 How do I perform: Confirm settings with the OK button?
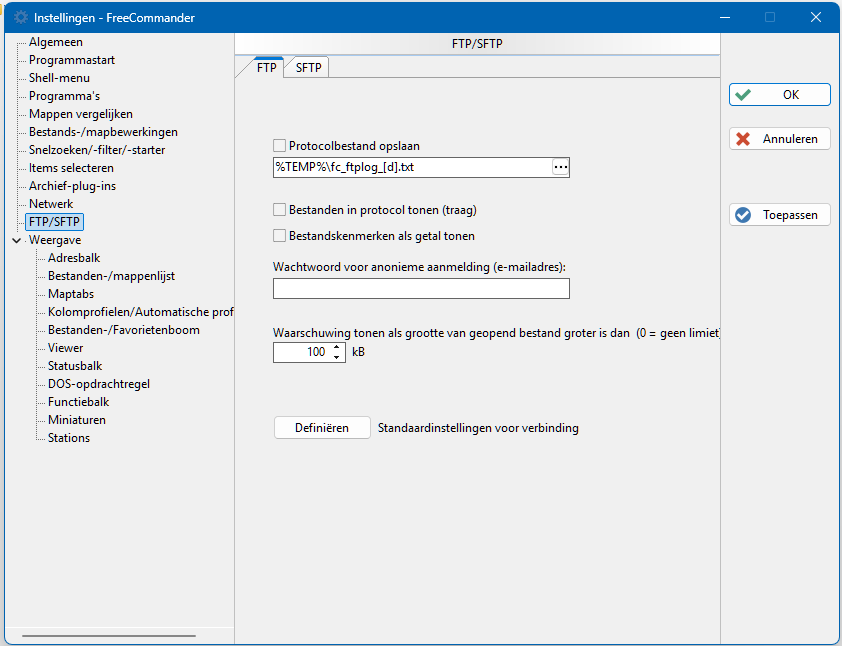click(x=780, y=95)
